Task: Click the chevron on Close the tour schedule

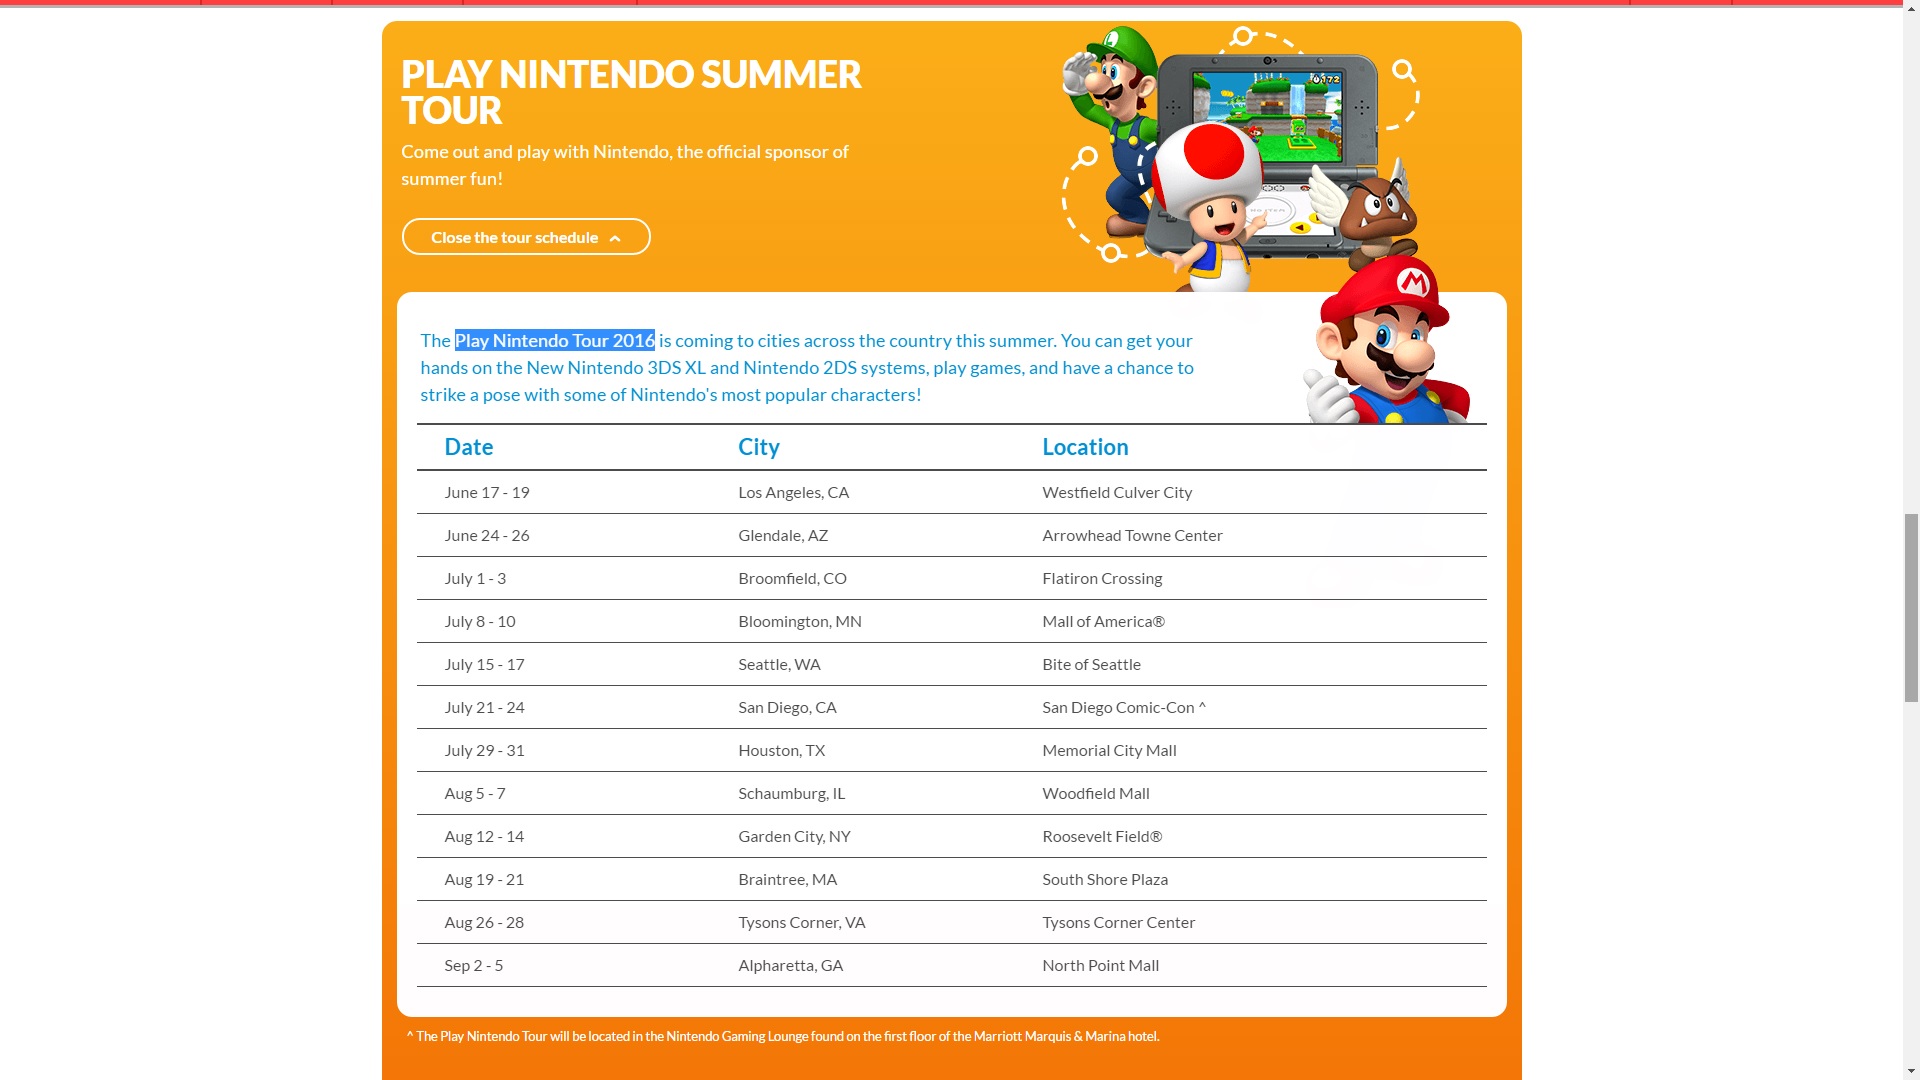Action: 615,238
